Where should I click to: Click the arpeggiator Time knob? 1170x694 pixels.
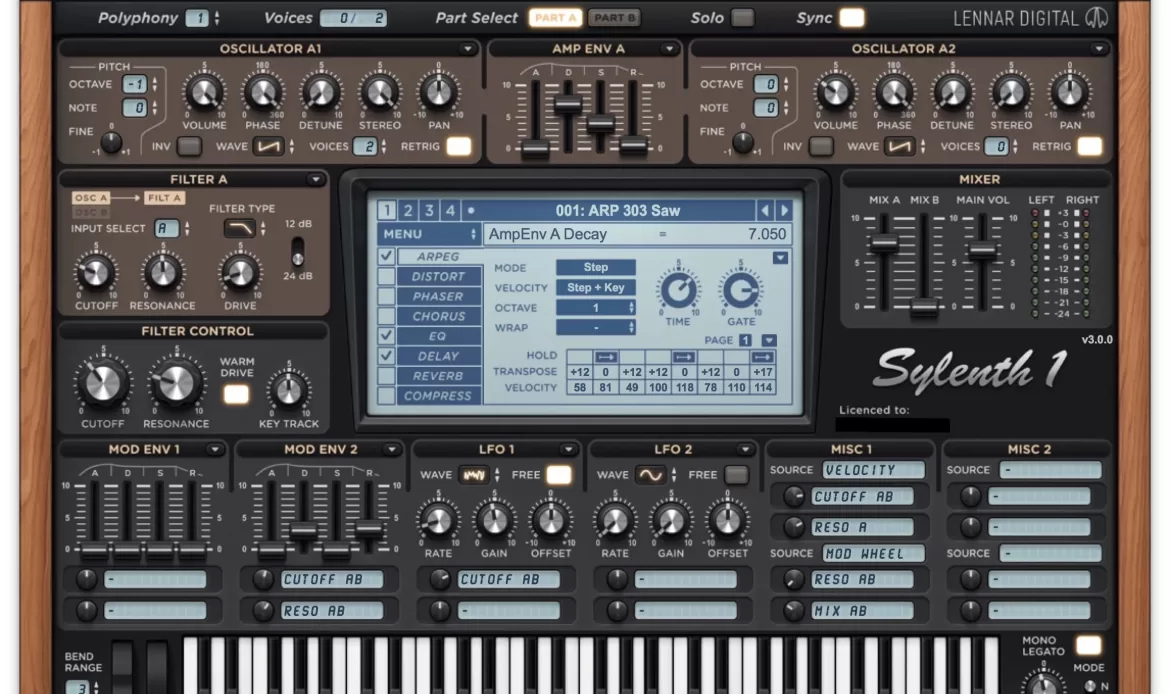[x=678, y=290]
